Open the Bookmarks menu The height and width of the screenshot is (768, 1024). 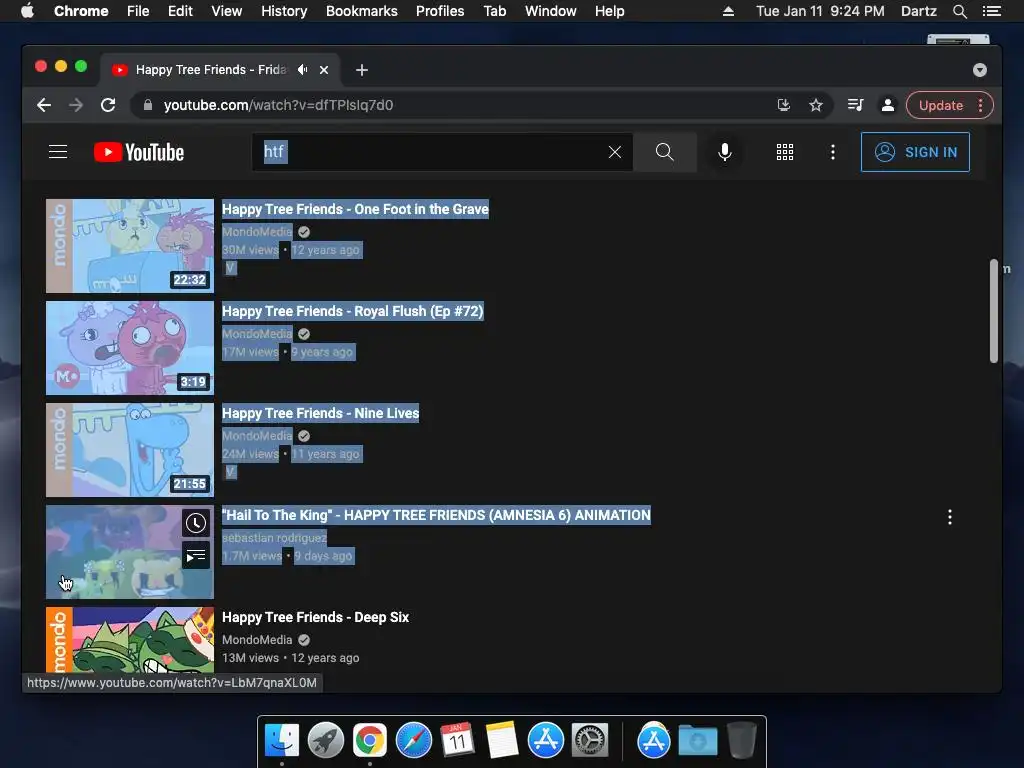click(362, 11)
